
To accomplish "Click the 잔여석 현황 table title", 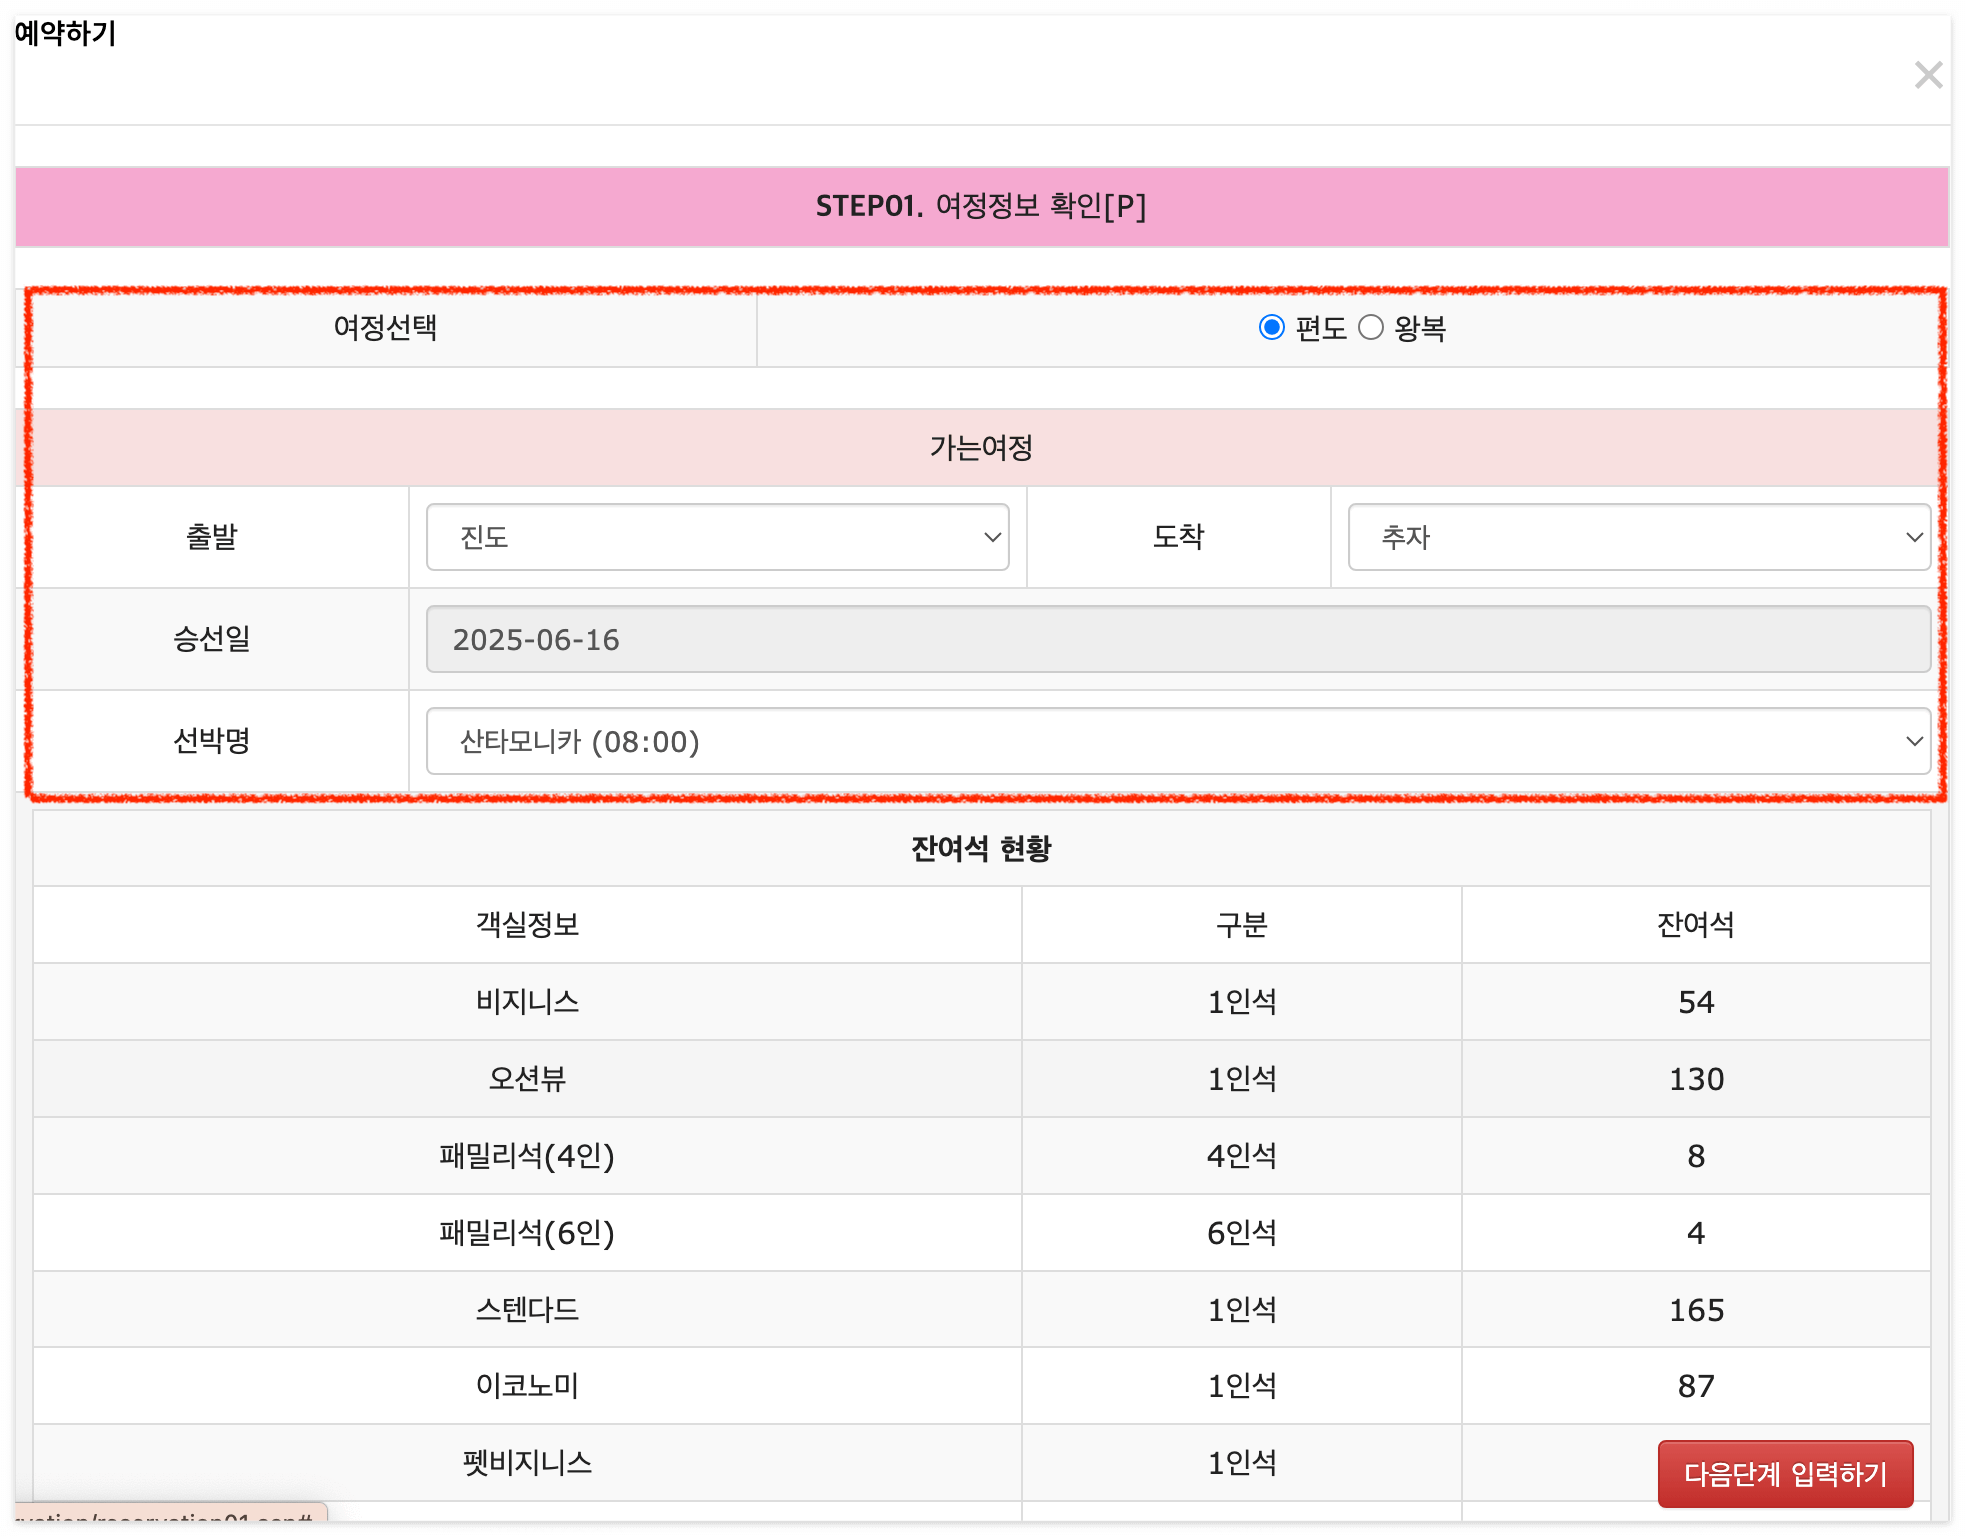I will [x=981, y=848].
